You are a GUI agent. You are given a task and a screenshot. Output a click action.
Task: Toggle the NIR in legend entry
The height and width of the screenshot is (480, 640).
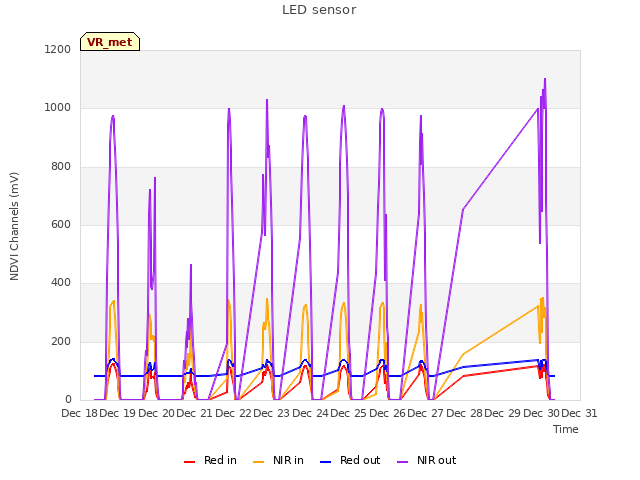coord(278,460)
